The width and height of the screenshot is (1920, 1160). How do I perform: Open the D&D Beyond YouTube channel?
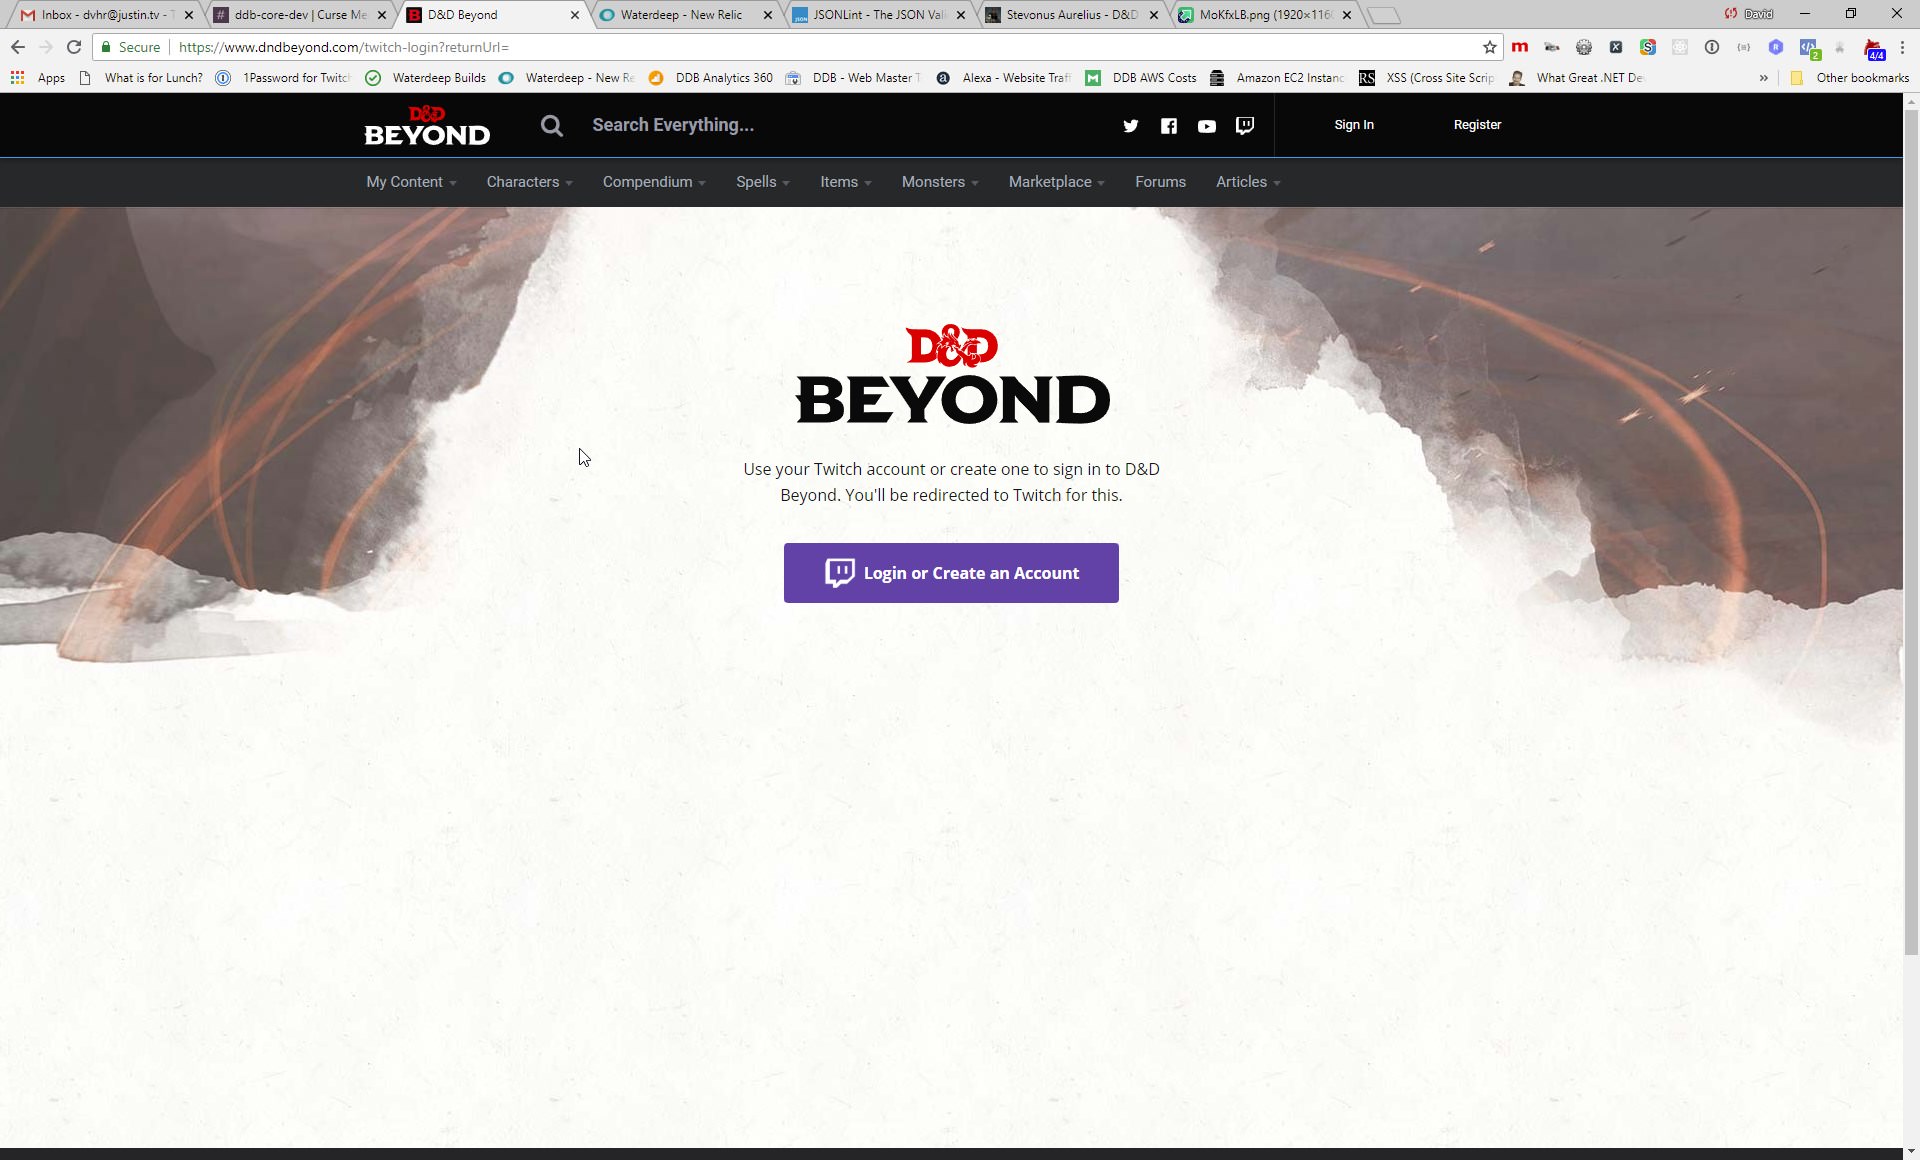[x=1206, y=126]
